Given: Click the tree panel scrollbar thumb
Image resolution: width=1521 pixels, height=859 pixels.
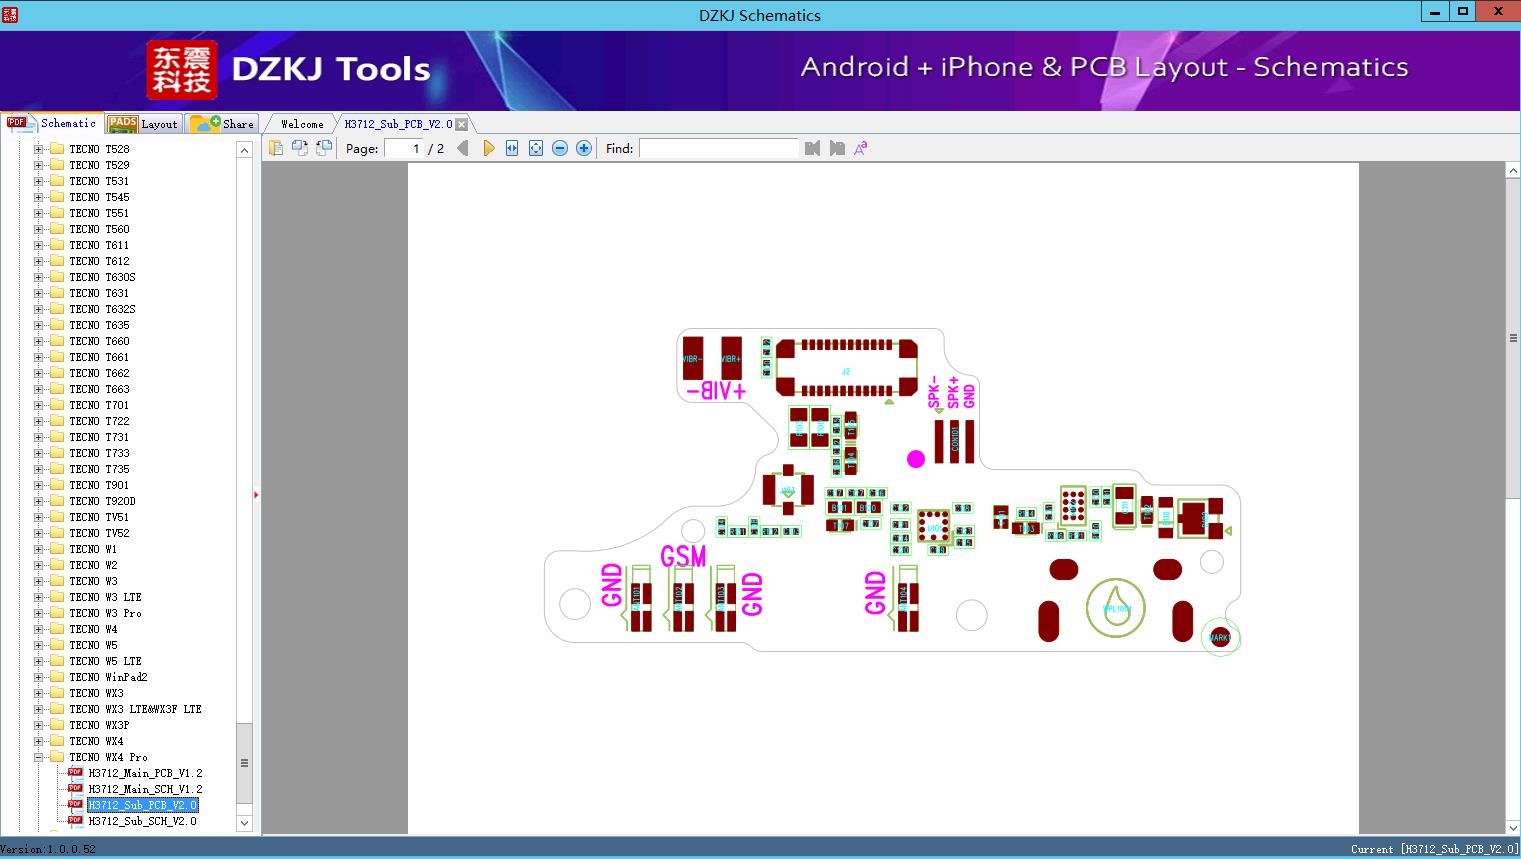Looking at the screenshot, I should [244, 762].
